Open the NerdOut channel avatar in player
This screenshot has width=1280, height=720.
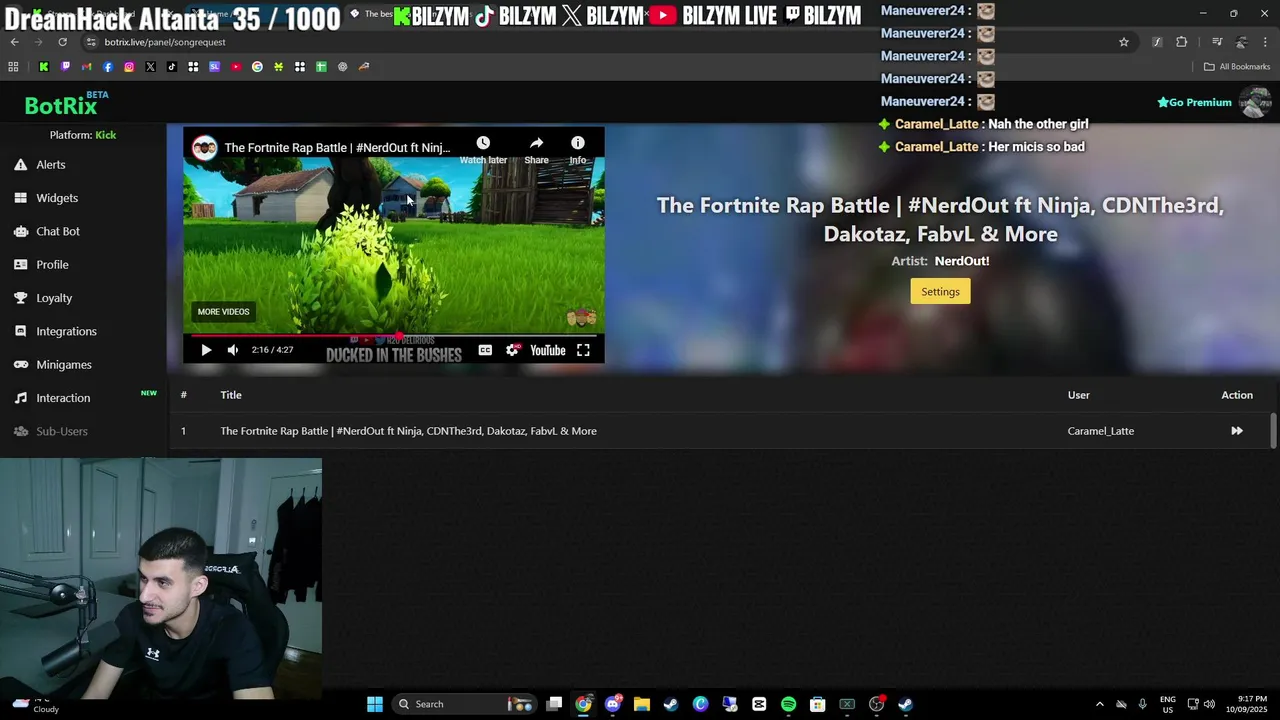coord(205,148)
